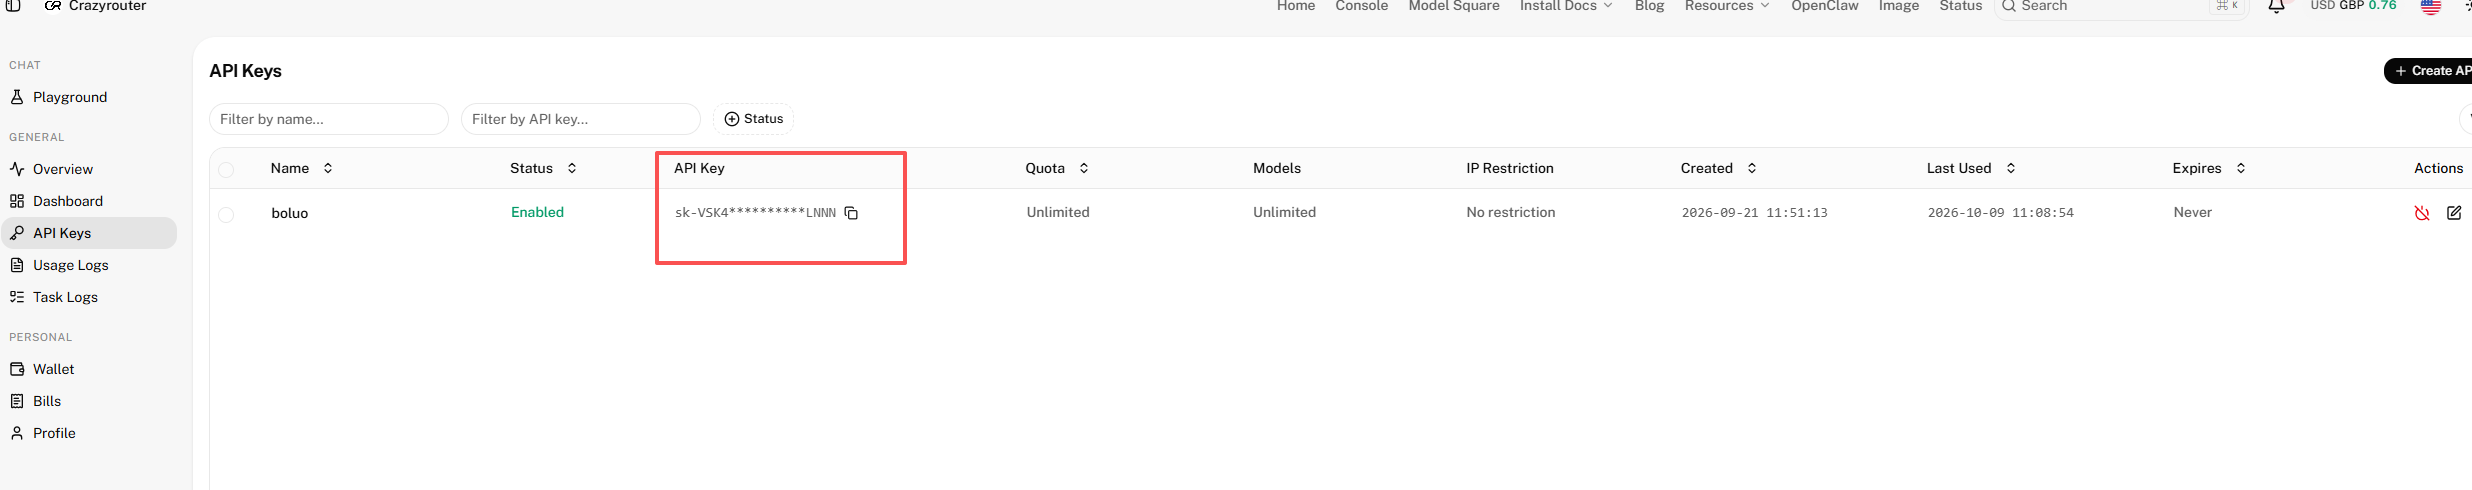Viewport: 2472px width, 490px height.
Task: Click the top Search box
Action: pyautogui.click(x=2121, y=7)
